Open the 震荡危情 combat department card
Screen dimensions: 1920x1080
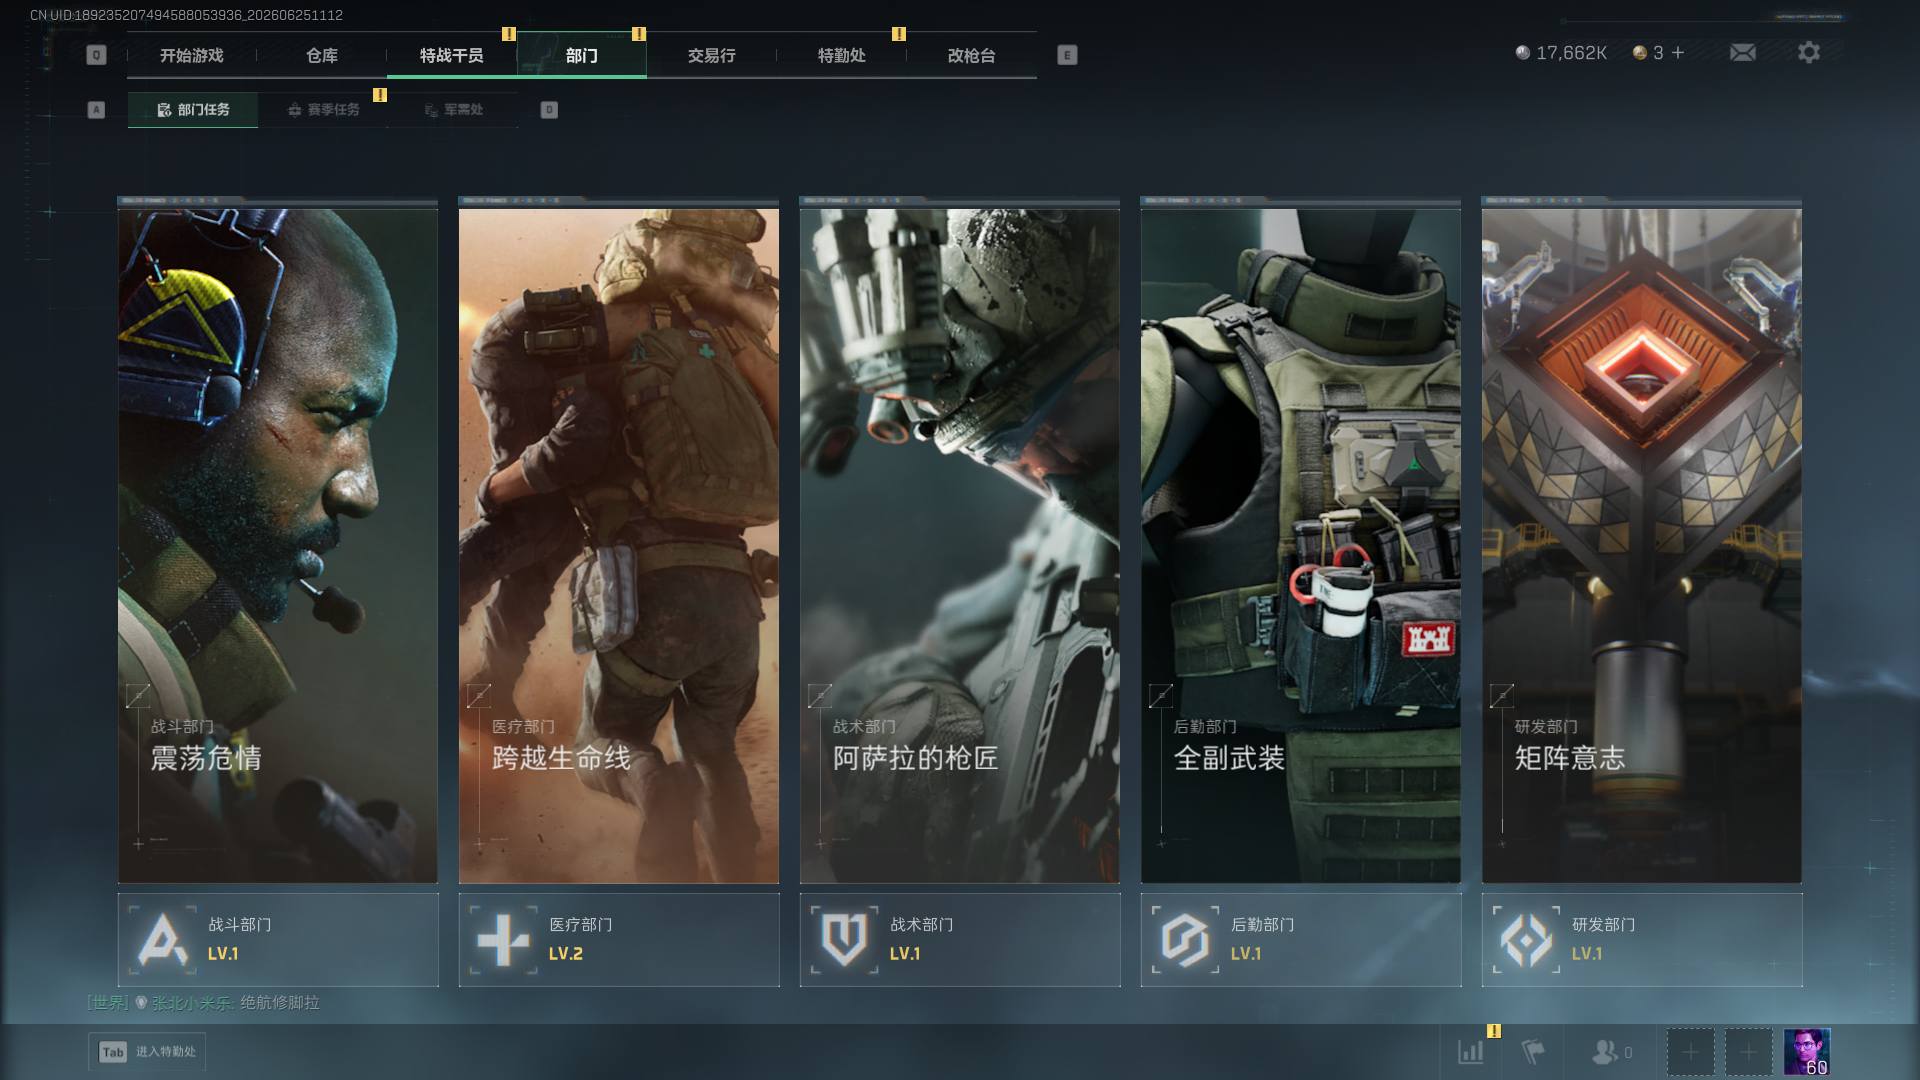pos(278,540)
